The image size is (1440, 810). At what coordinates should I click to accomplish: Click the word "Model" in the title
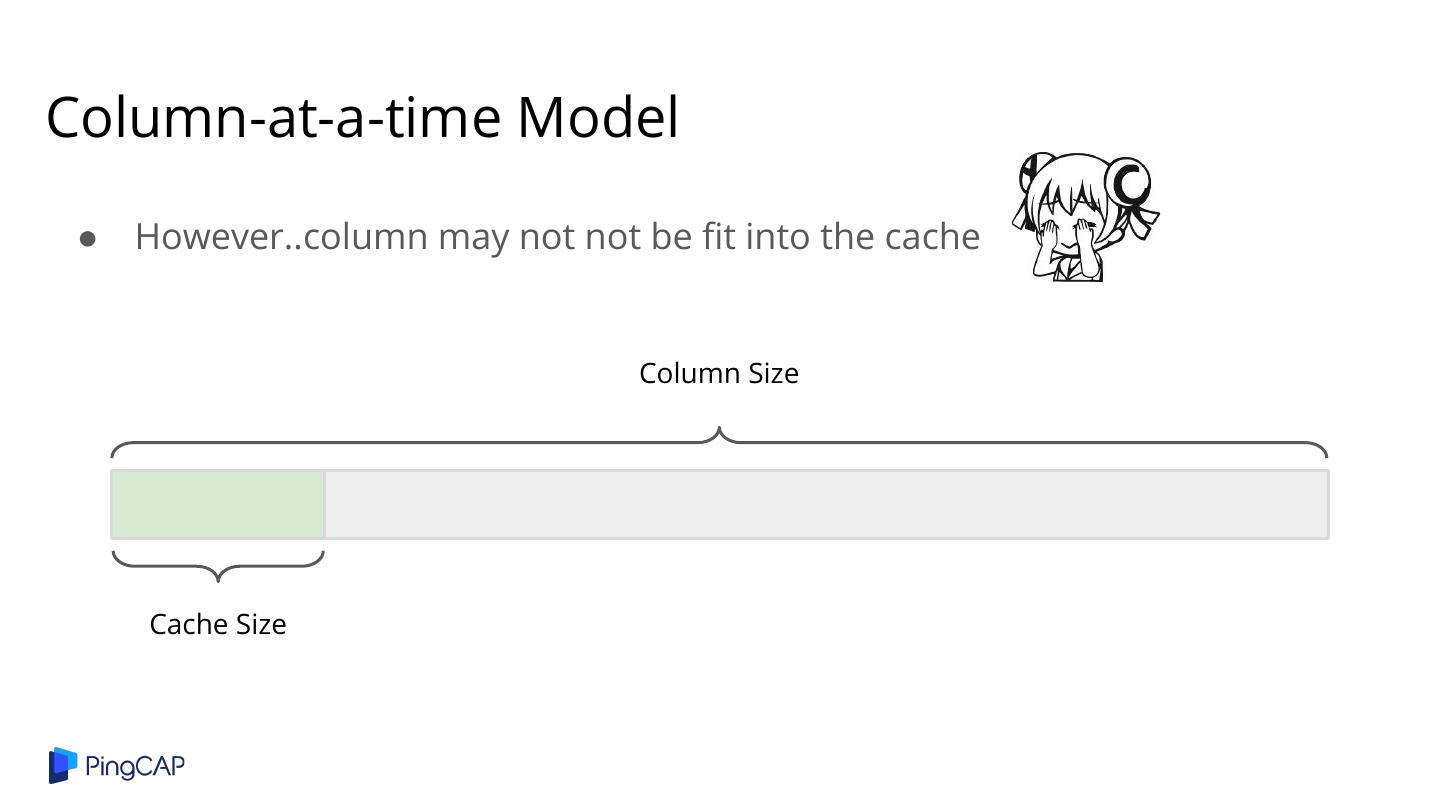click(597, 117)
